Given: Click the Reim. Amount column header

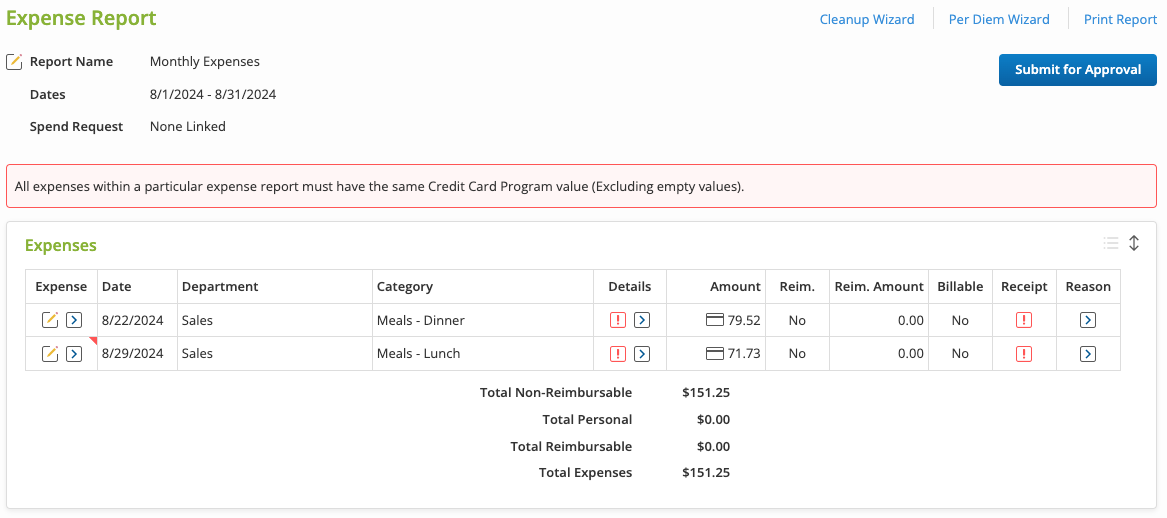Looking at the screenshot, I should 879,287.
